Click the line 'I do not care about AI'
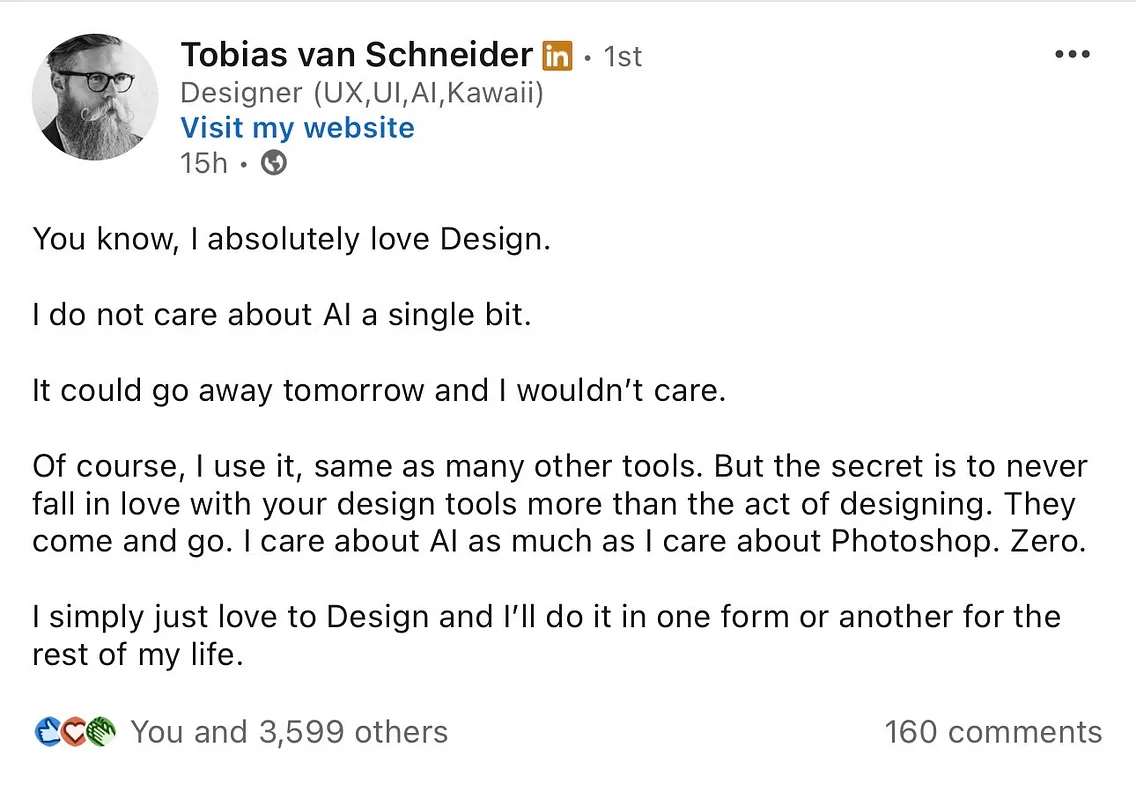Screen dimensions: 1136x786 (x=281, y=315)
